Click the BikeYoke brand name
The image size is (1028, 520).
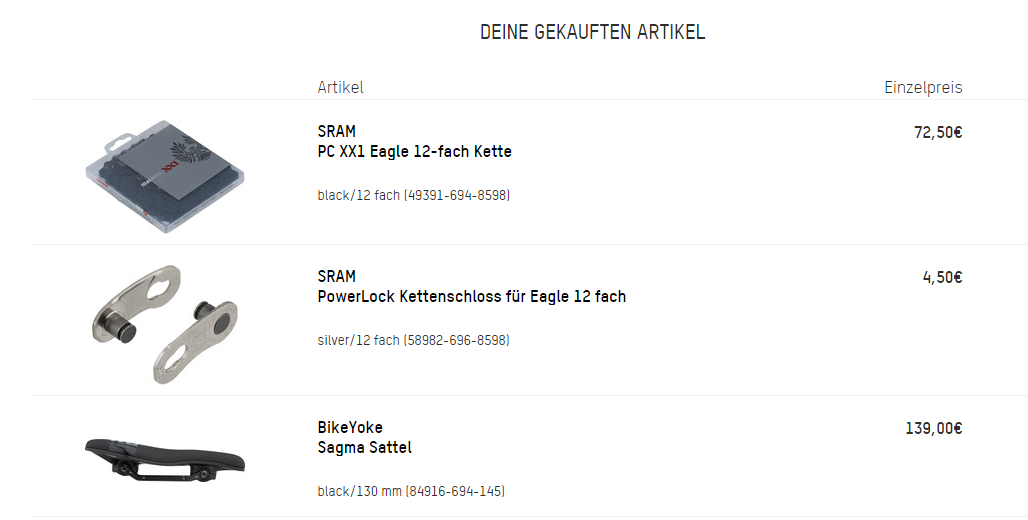(x=350, y=428)
